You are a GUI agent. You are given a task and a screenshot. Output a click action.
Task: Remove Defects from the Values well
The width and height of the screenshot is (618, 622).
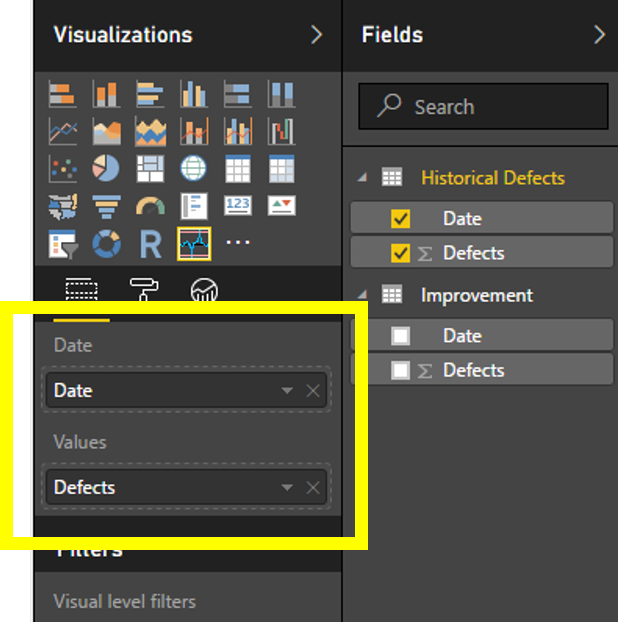(x=313, y=488)
